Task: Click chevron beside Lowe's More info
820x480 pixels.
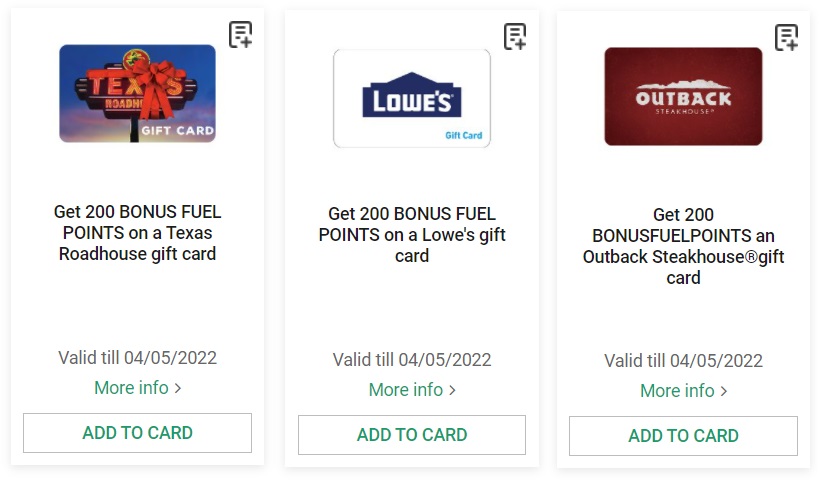Action: (452, 390)
